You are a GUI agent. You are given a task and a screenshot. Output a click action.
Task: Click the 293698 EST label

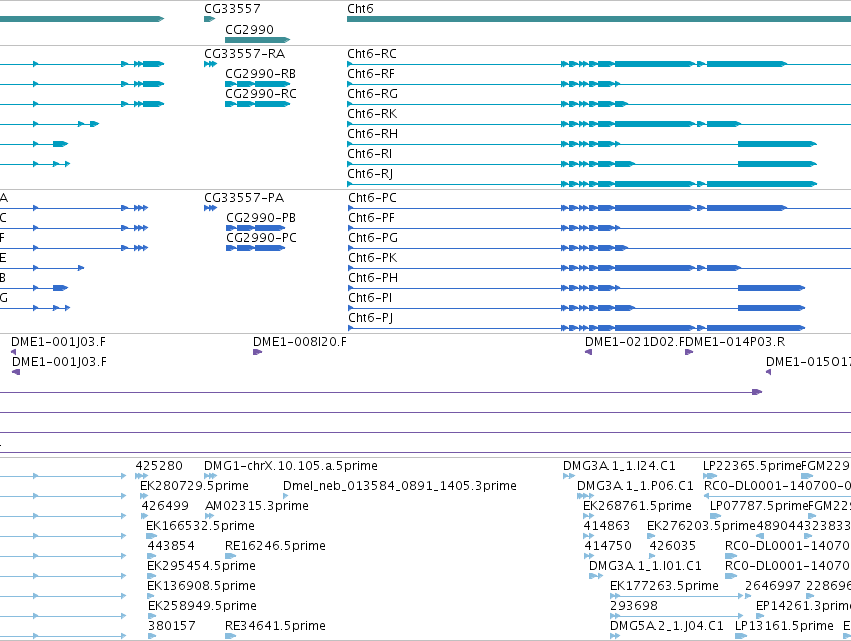pyautogui.click(x=634, y=606)
